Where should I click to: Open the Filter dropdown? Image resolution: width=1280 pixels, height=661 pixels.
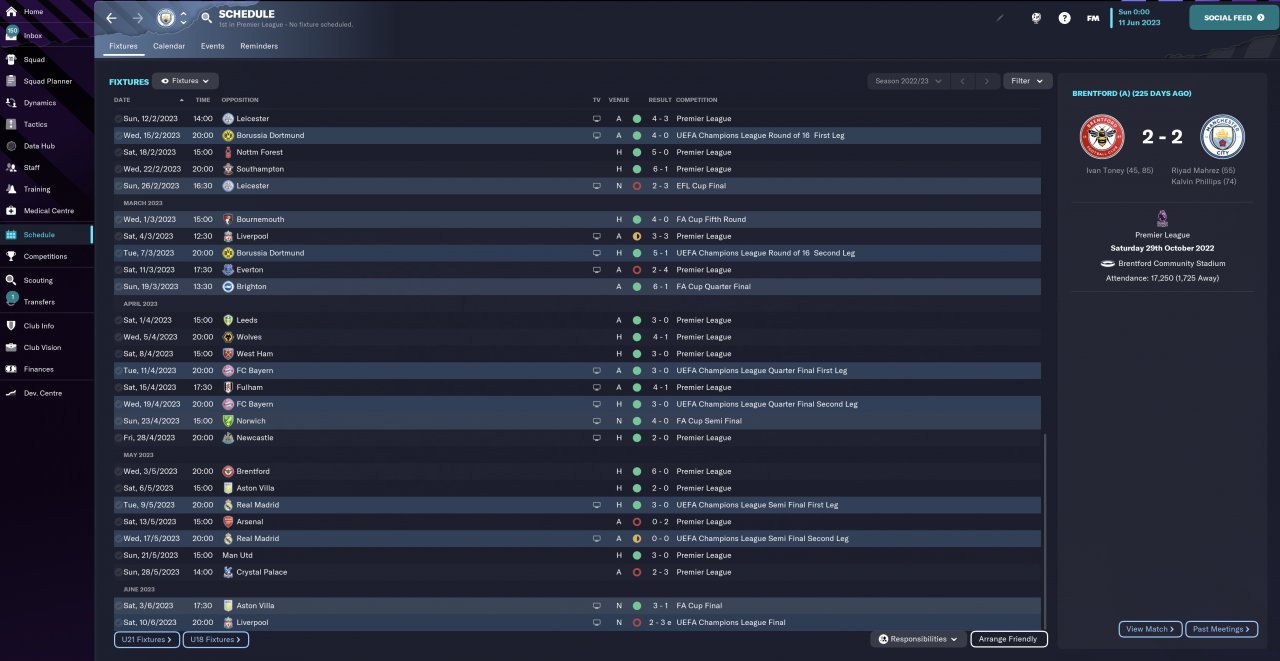coord(1027,81)
